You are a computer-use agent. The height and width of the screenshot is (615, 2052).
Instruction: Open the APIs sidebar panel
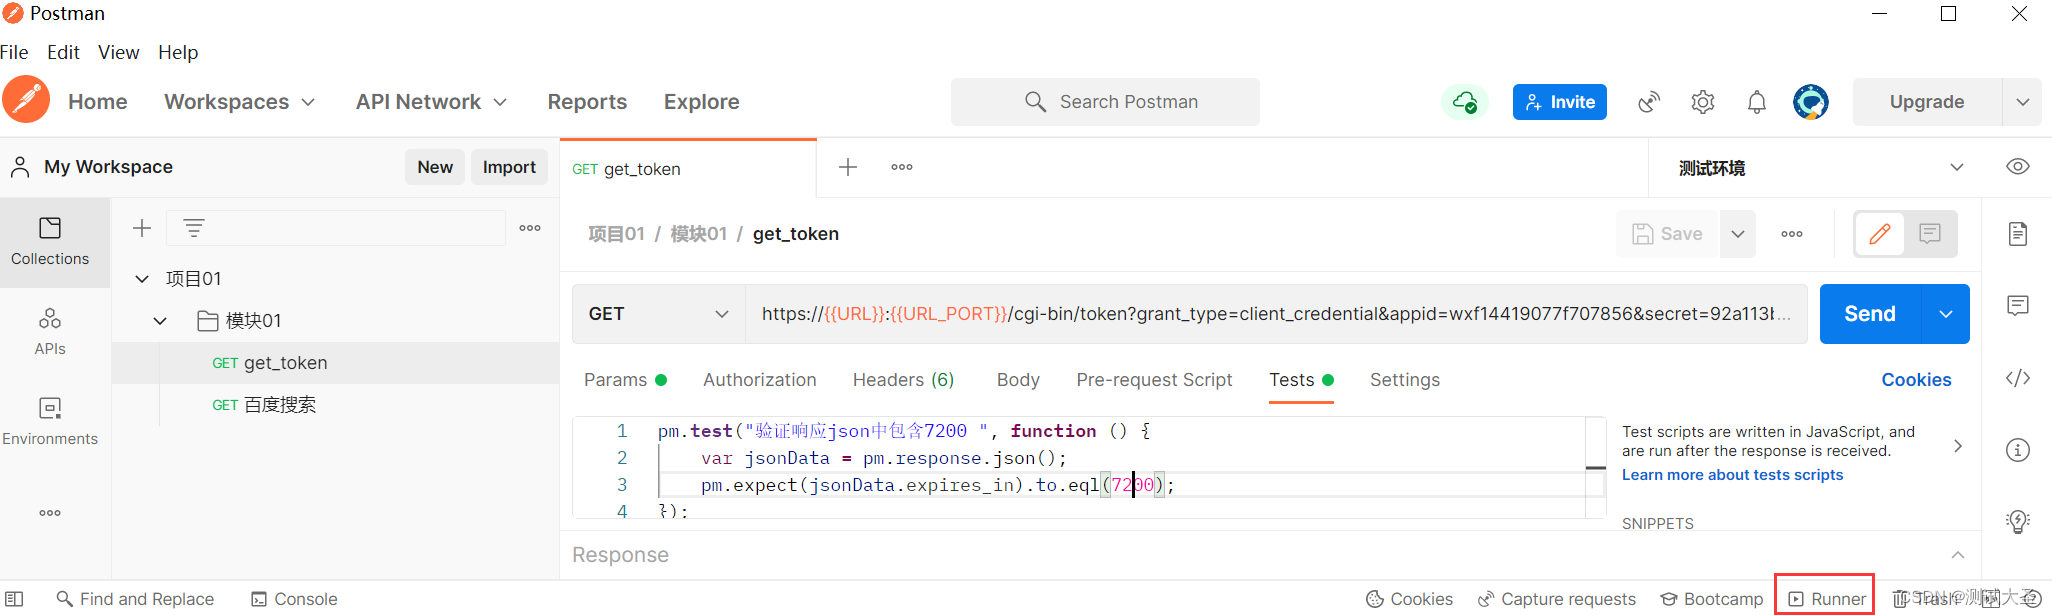click(x=50, y=332)
